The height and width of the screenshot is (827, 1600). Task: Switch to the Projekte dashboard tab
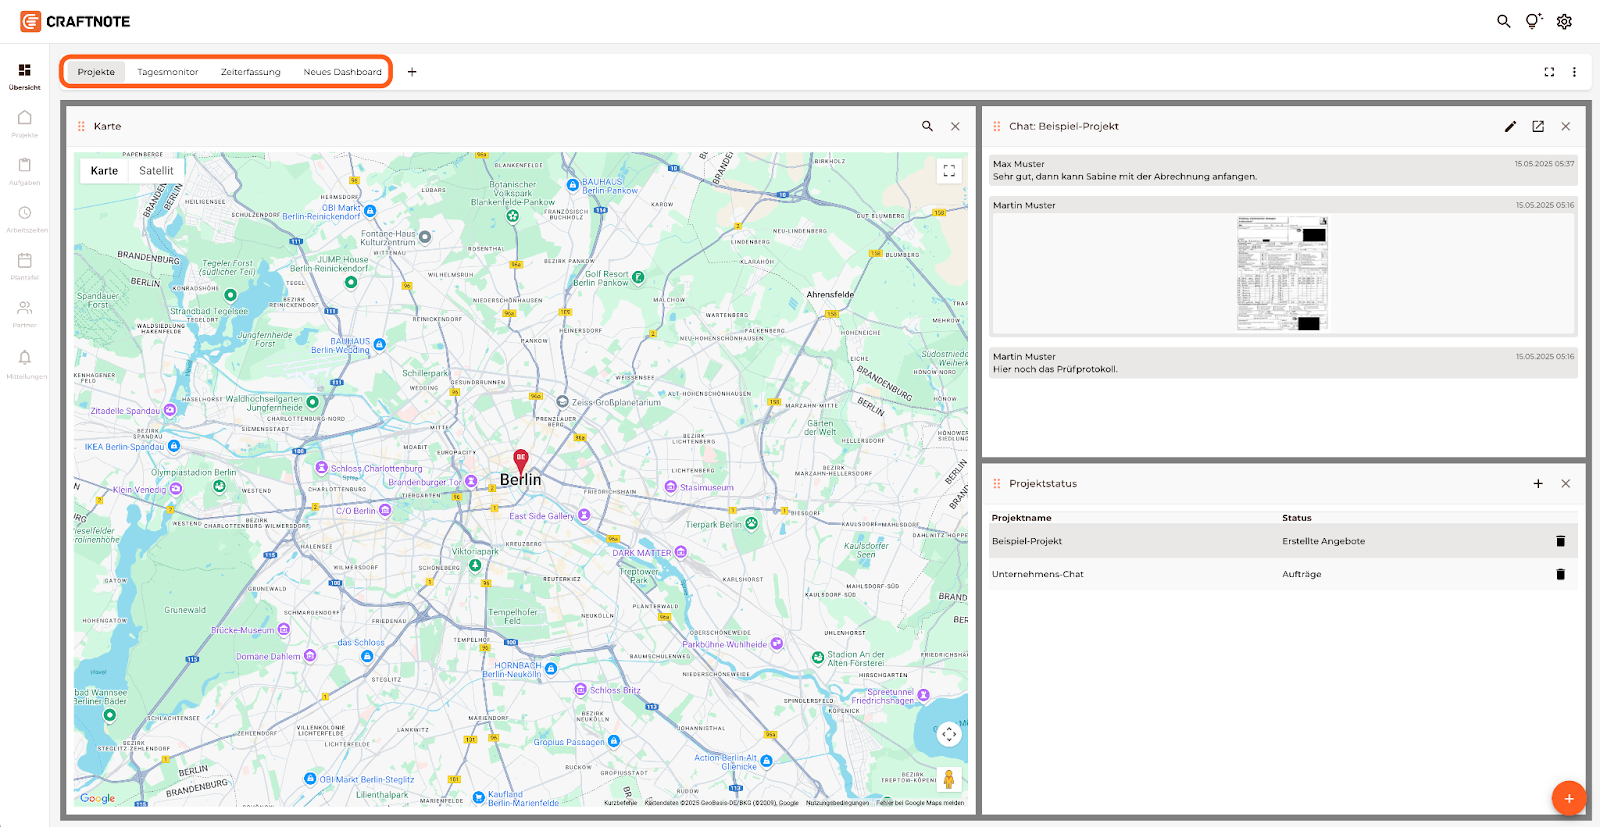click(x=96, y=72)
